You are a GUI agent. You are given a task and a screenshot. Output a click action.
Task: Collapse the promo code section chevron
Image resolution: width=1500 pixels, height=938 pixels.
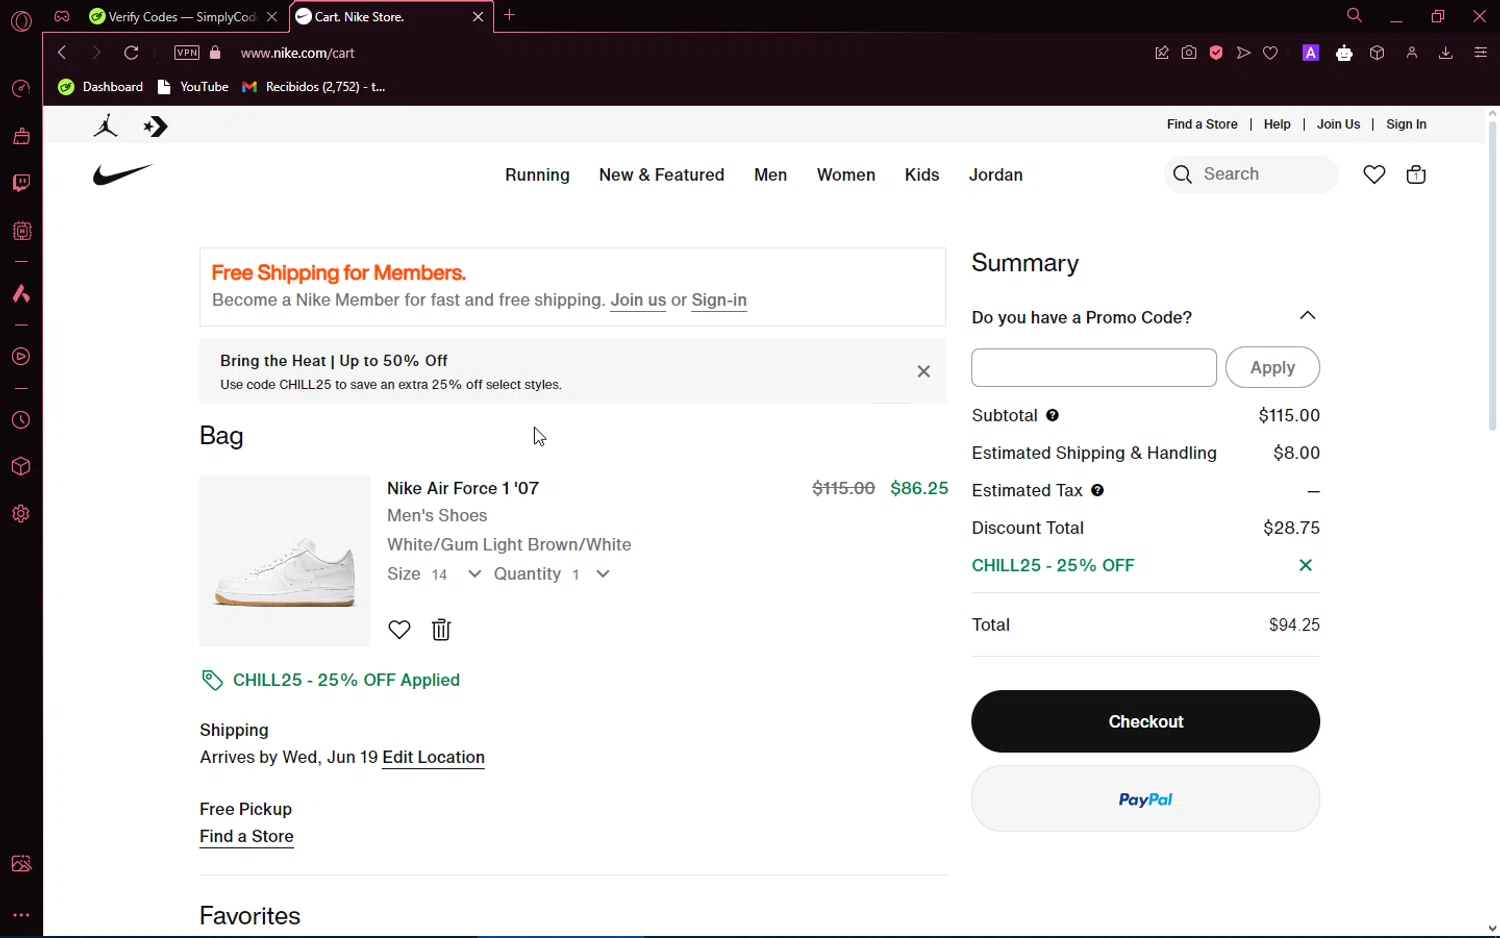point(1307,316)
